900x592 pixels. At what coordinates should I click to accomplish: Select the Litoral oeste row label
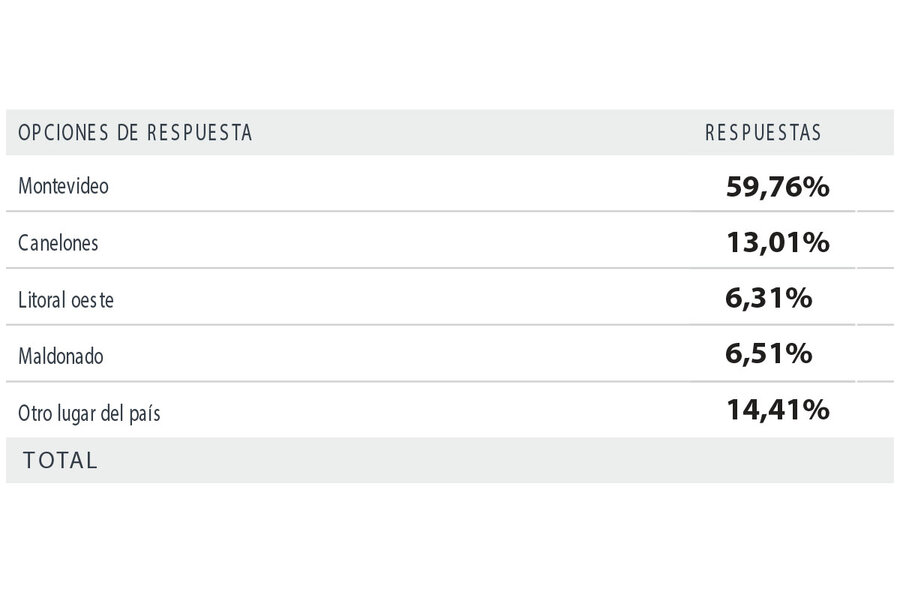pyautogui.click(x=66, y=300)
